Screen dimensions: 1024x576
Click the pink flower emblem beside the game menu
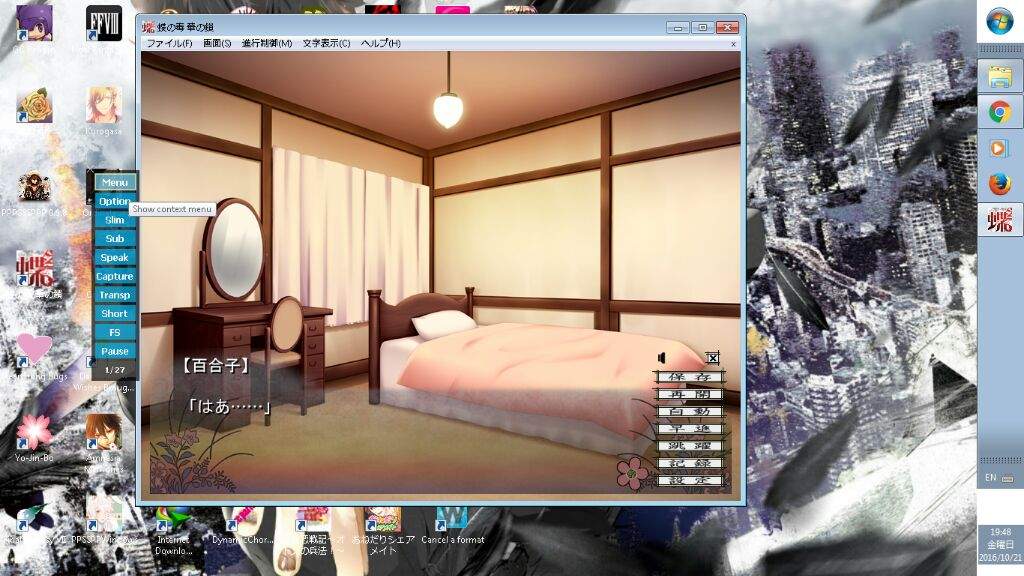(x=632, y=473)
